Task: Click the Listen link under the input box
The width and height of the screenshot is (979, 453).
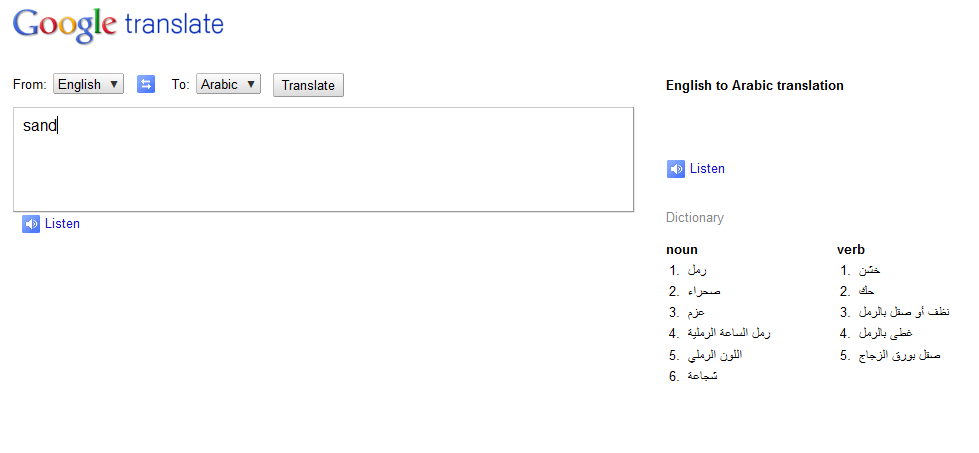Action: (x=62, y=224)
